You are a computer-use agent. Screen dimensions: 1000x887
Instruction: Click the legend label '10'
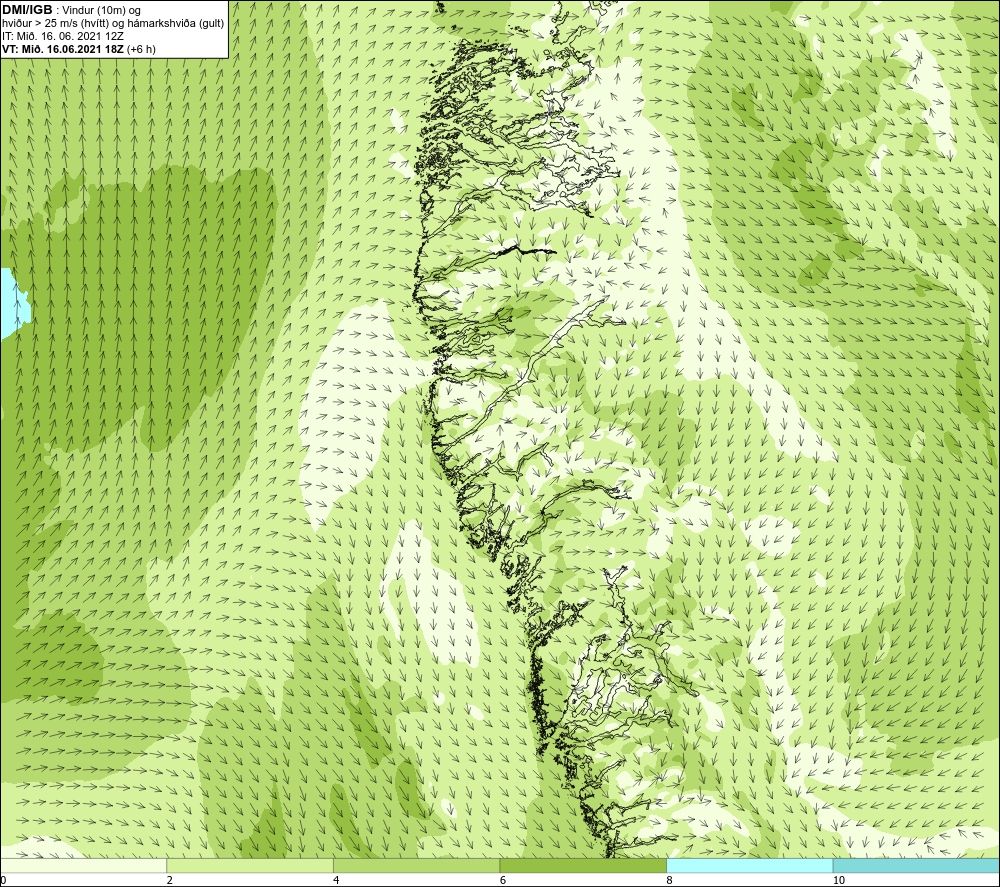pyautogui.click(x=839, y=880)
